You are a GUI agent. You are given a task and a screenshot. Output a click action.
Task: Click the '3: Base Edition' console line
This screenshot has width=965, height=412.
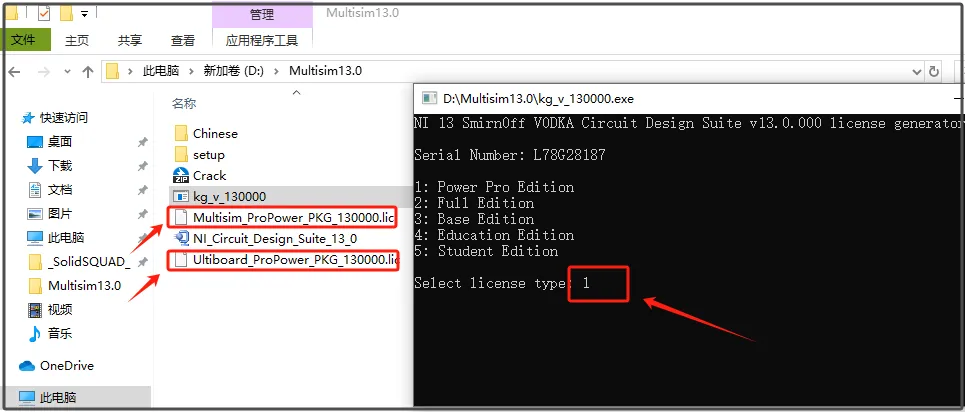point(474,219)
